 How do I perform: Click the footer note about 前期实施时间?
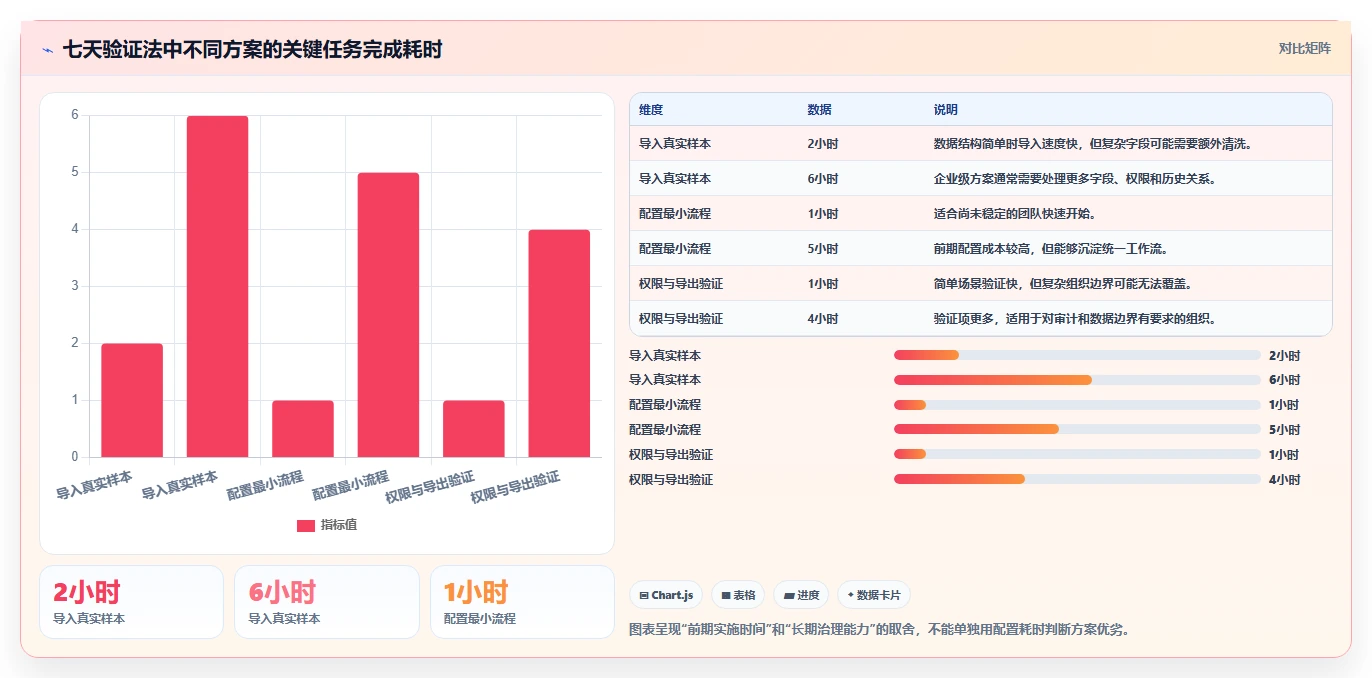click(878, 630)
